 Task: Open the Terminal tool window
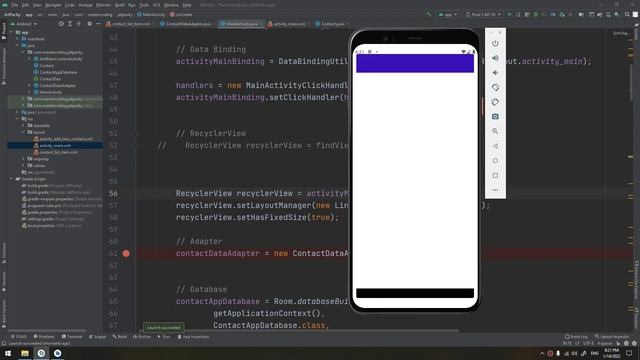(x=72, y=337)
